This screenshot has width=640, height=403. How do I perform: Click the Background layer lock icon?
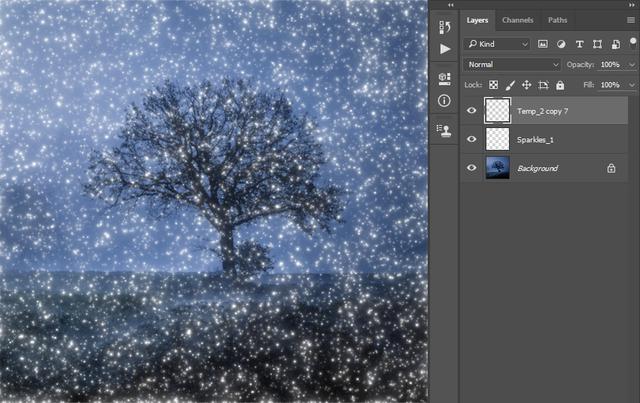[611, 168]
